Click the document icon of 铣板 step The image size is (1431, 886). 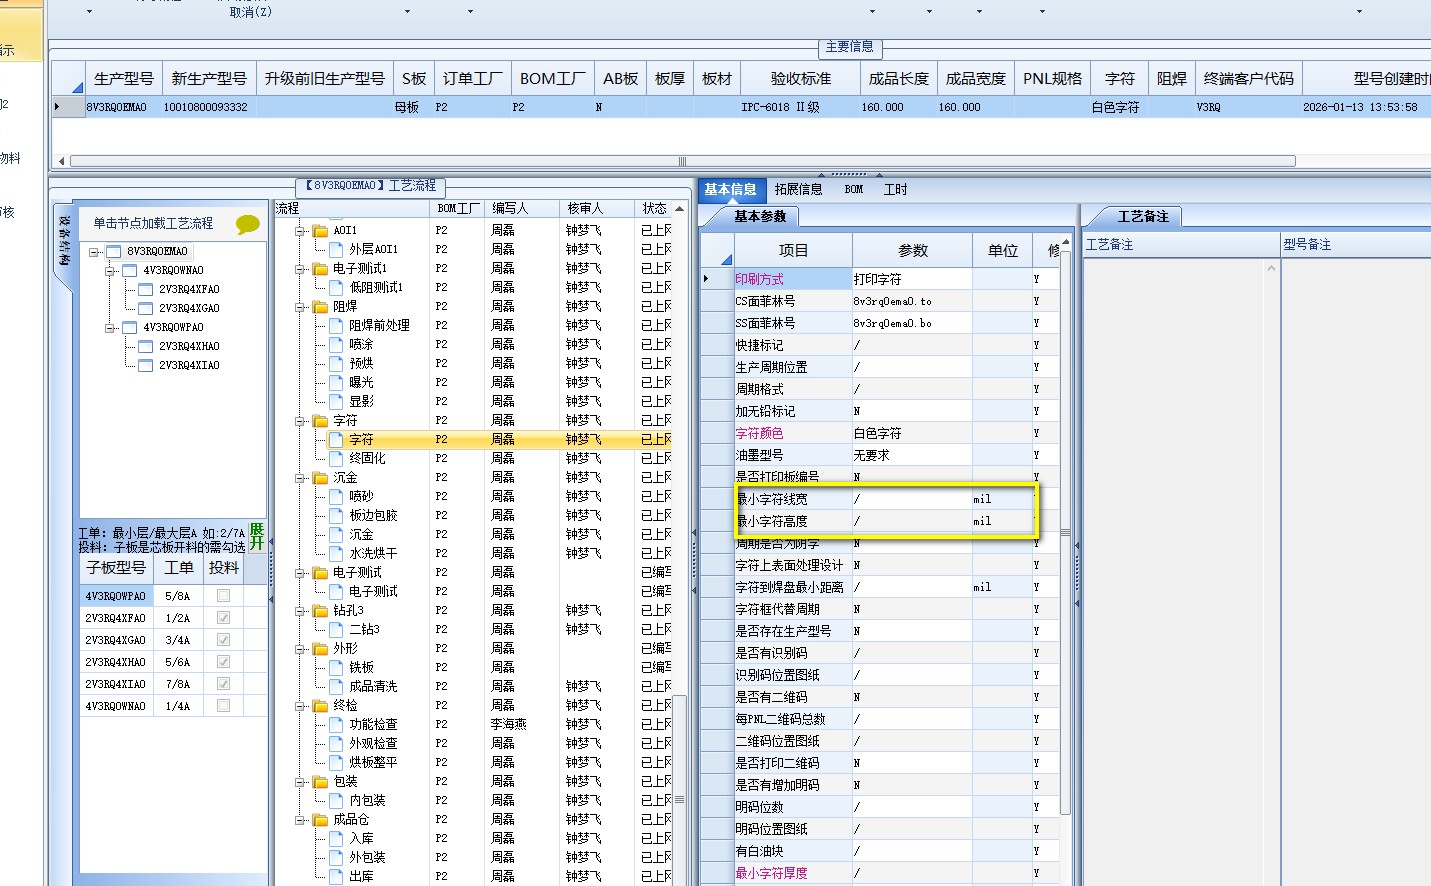[x=336, y=667]
